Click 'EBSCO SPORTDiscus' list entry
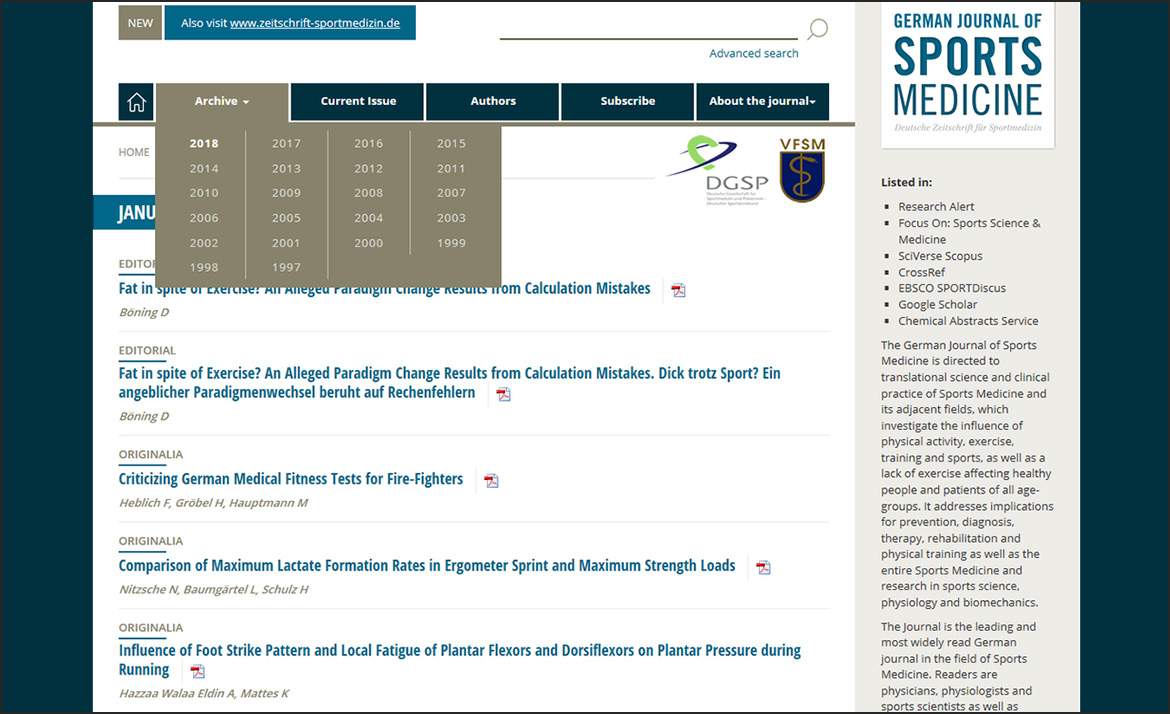1170x714 pixels. click(952, 288)
